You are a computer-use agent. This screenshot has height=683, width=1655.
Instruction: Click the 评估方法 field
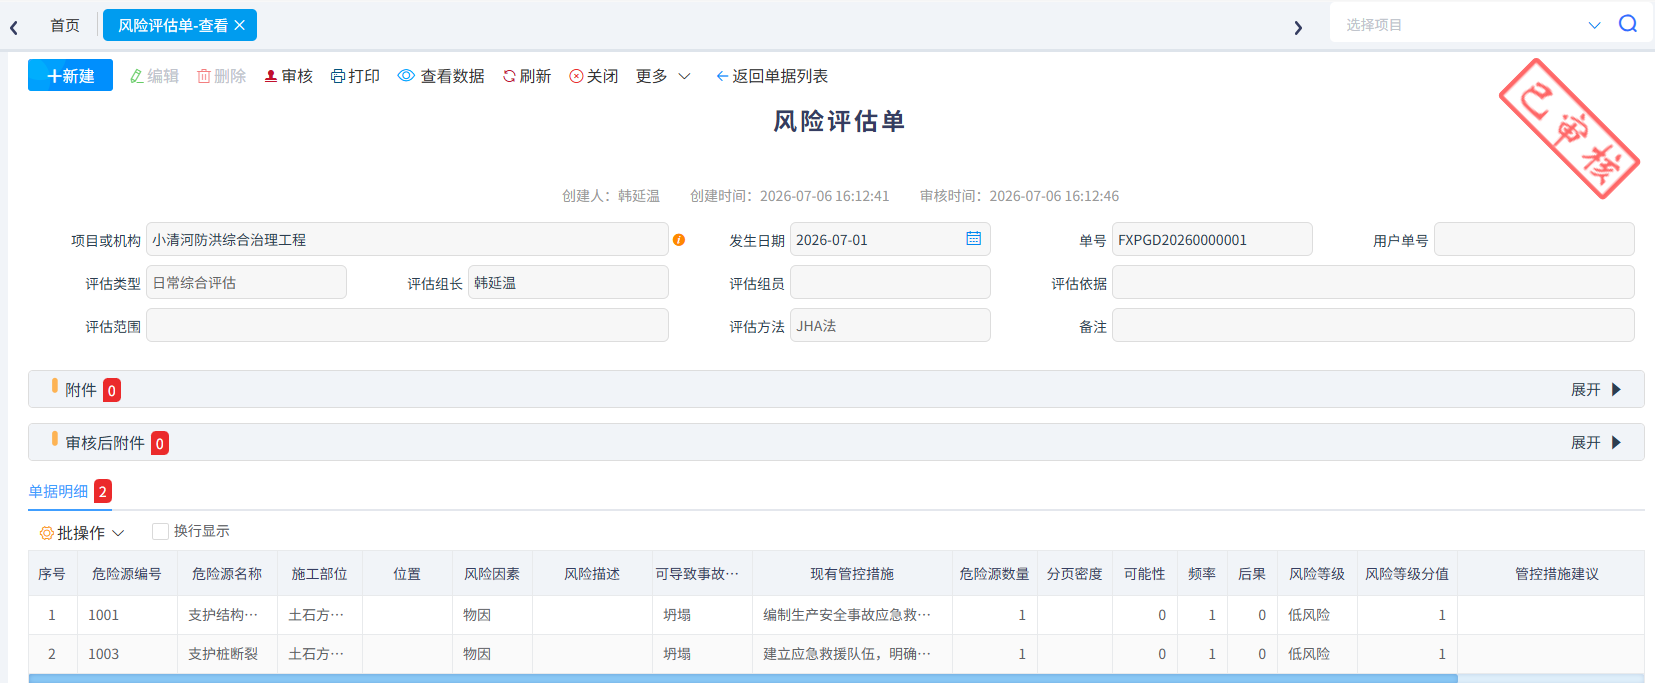(x=890, y=325)
